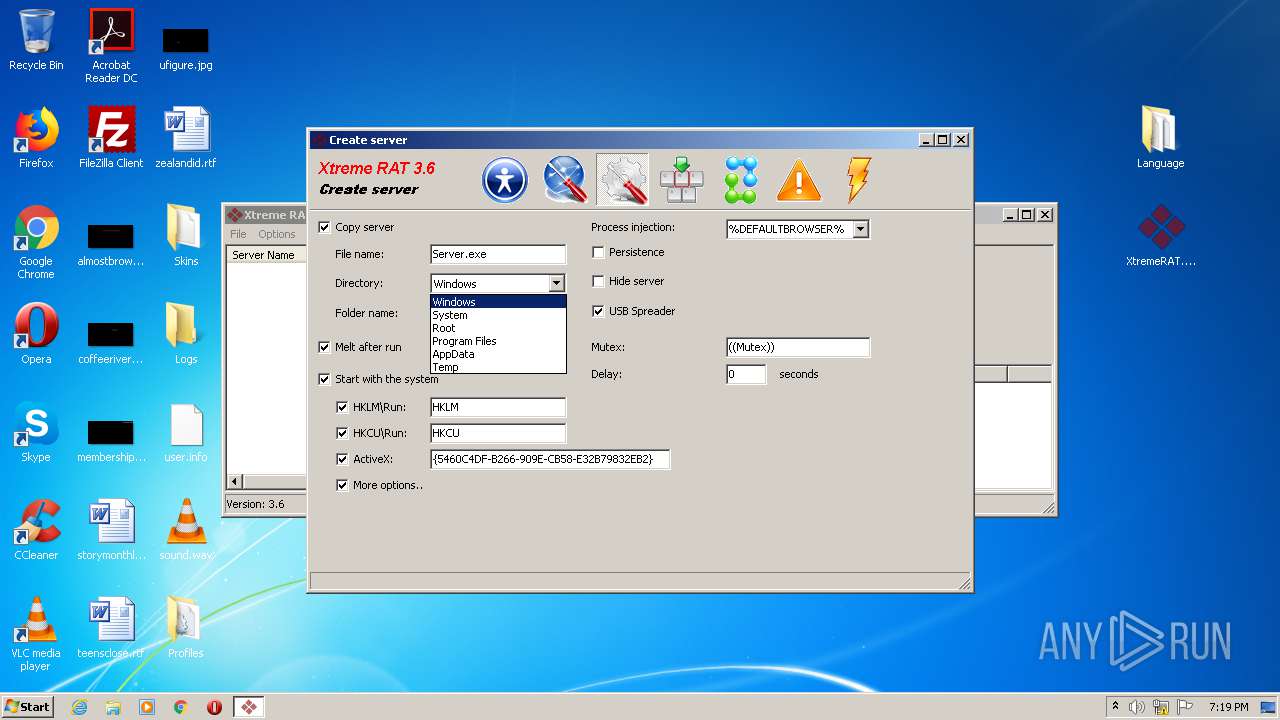Image resolution: width=1280 pixels, height=720 pixels.
Task: Click the blue and green connected-nodes icon
Action: 741,180
